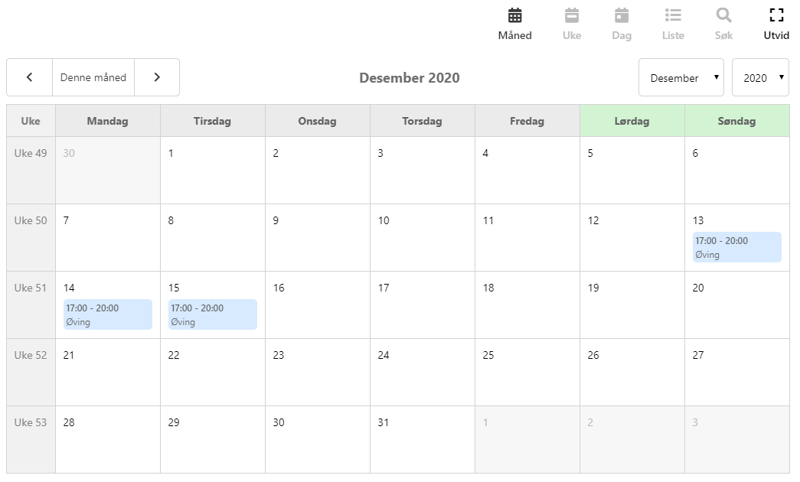The image size is (800, 482).
Task: Show the Dag day view
Action: [x=622, y=24]
